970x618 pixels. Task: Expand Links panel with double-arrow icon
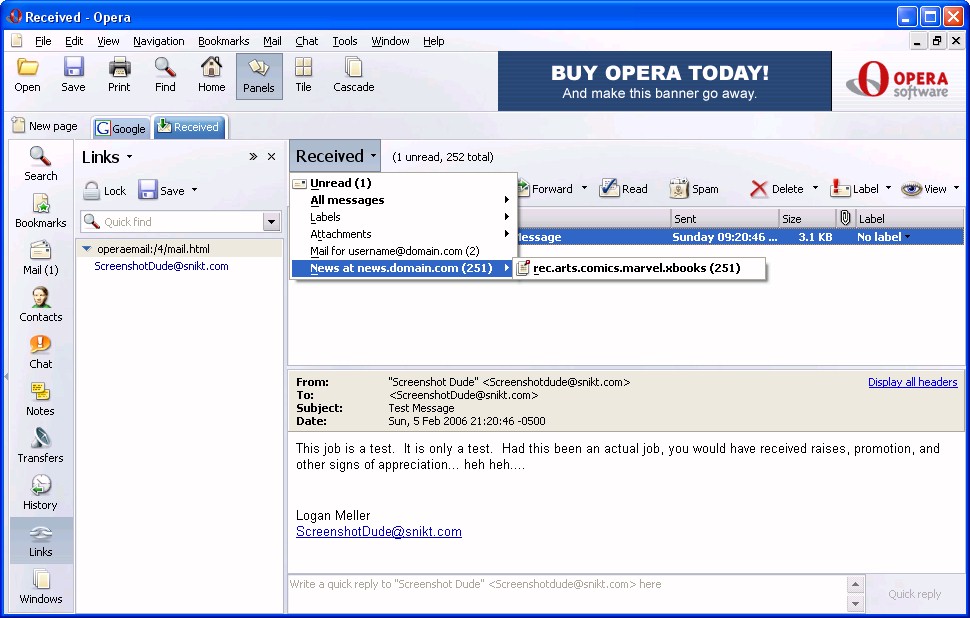pyautogui.click(x=253, y=157)
